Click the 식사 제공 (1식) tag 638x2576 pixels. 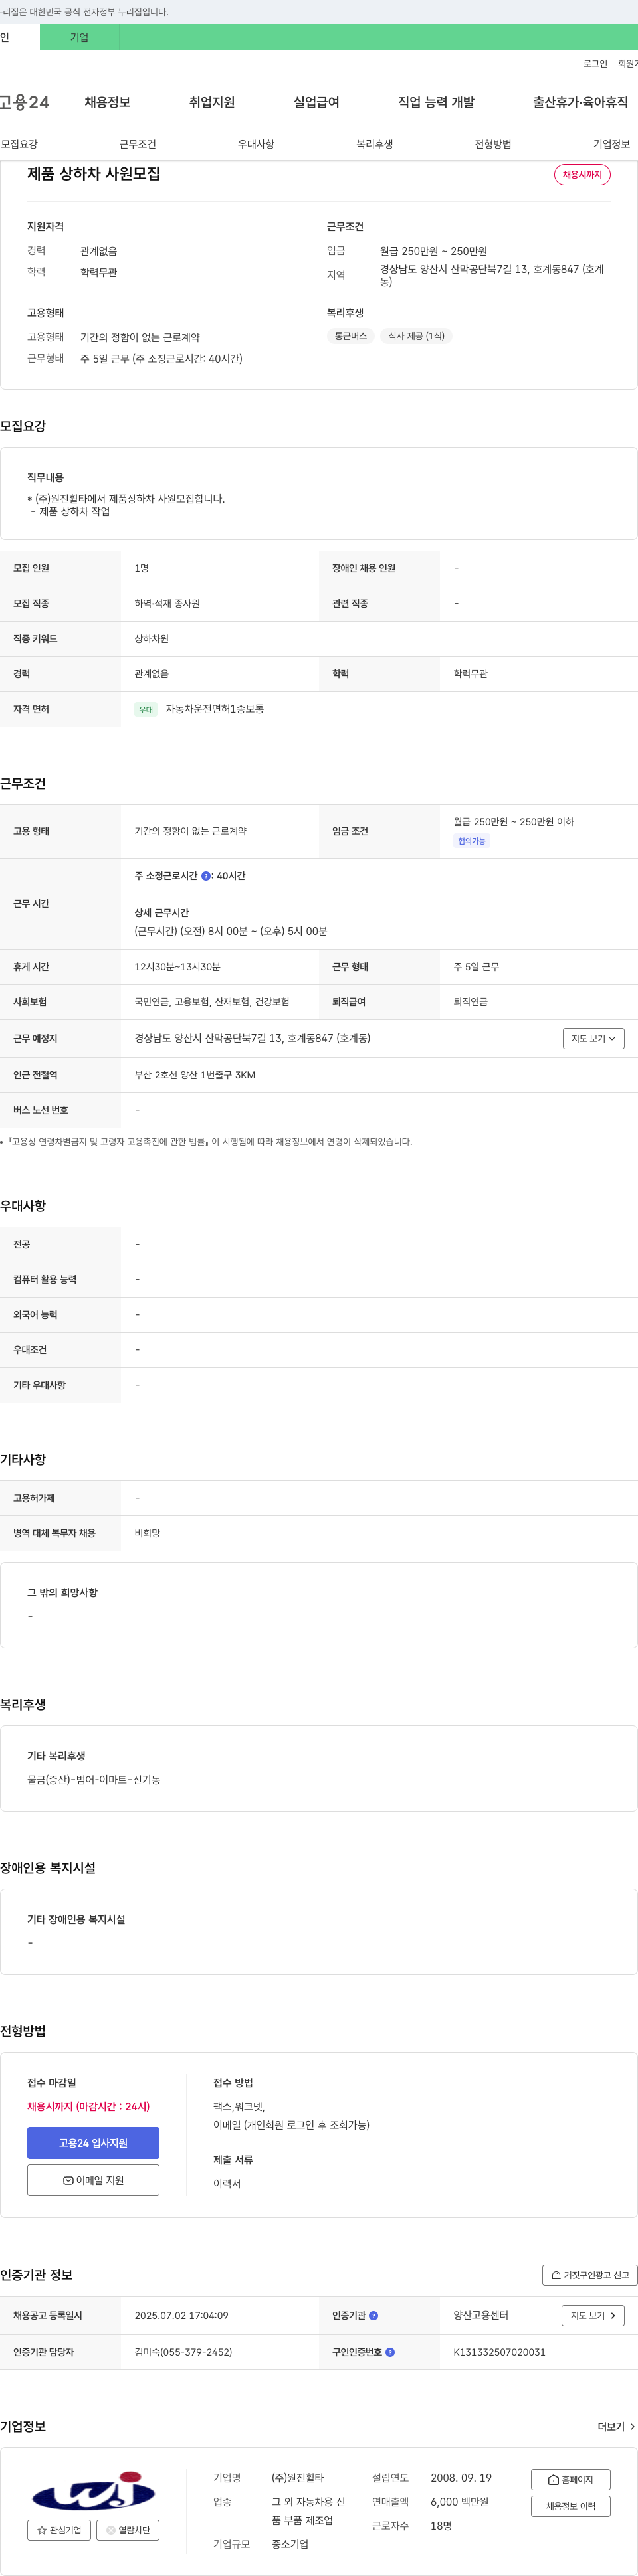point(416,336)
